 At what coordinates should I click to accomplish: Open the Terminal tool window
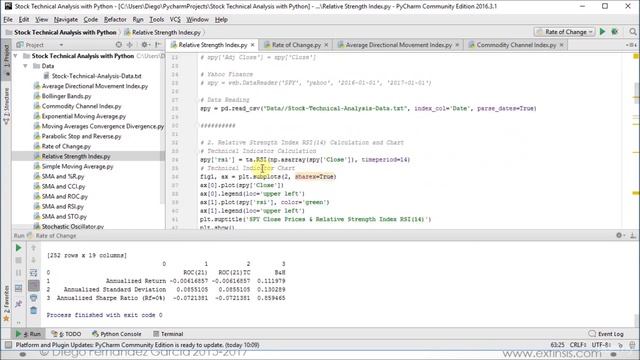point(168,334)
